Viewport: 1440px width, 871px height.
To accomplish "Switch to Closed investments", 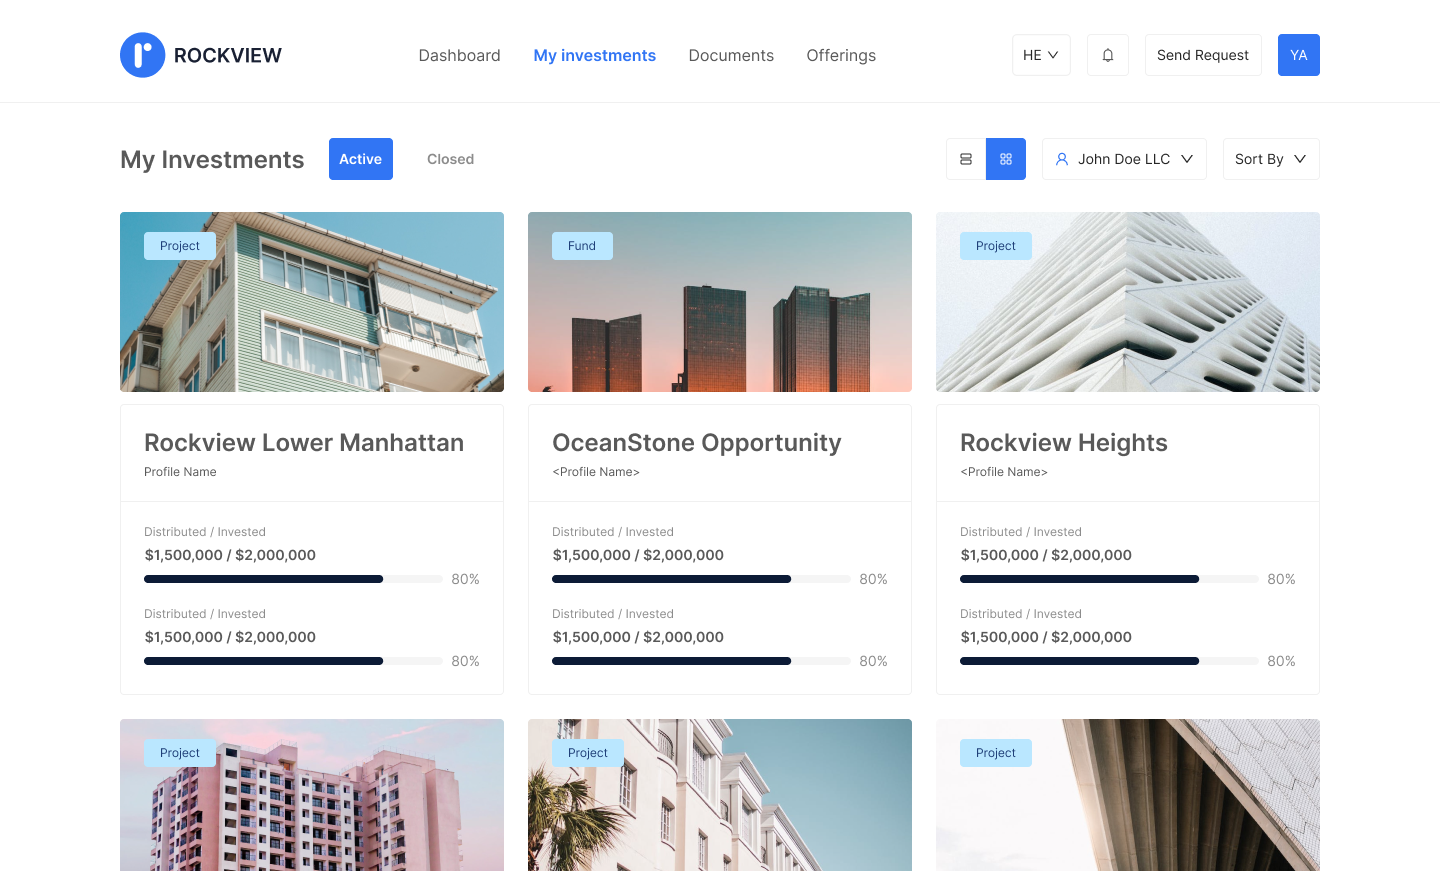I will pos(450,158).
